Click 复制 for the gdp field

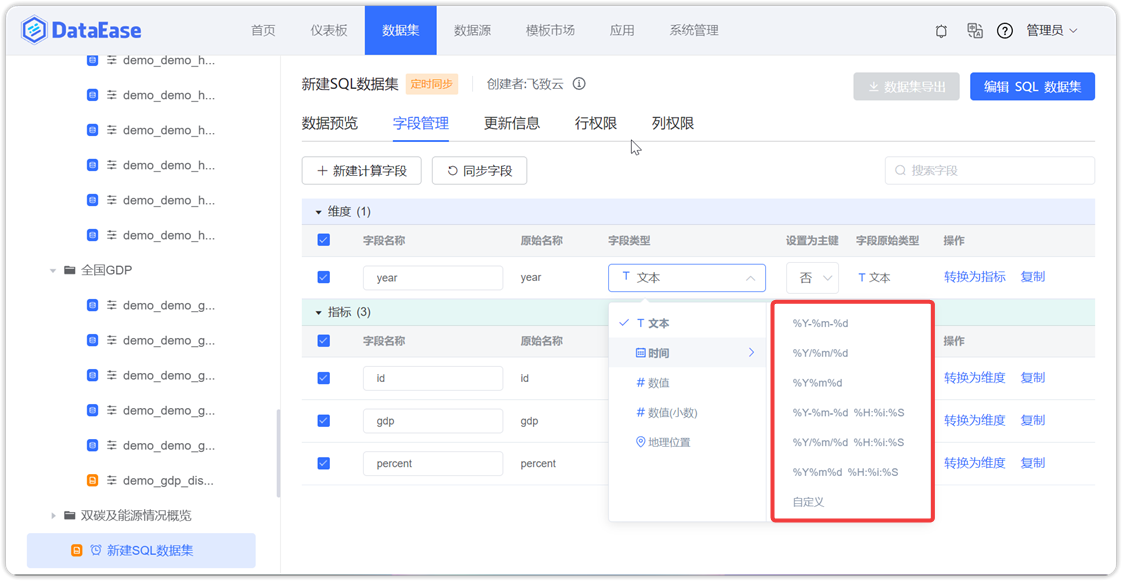tap(1033, 420)
